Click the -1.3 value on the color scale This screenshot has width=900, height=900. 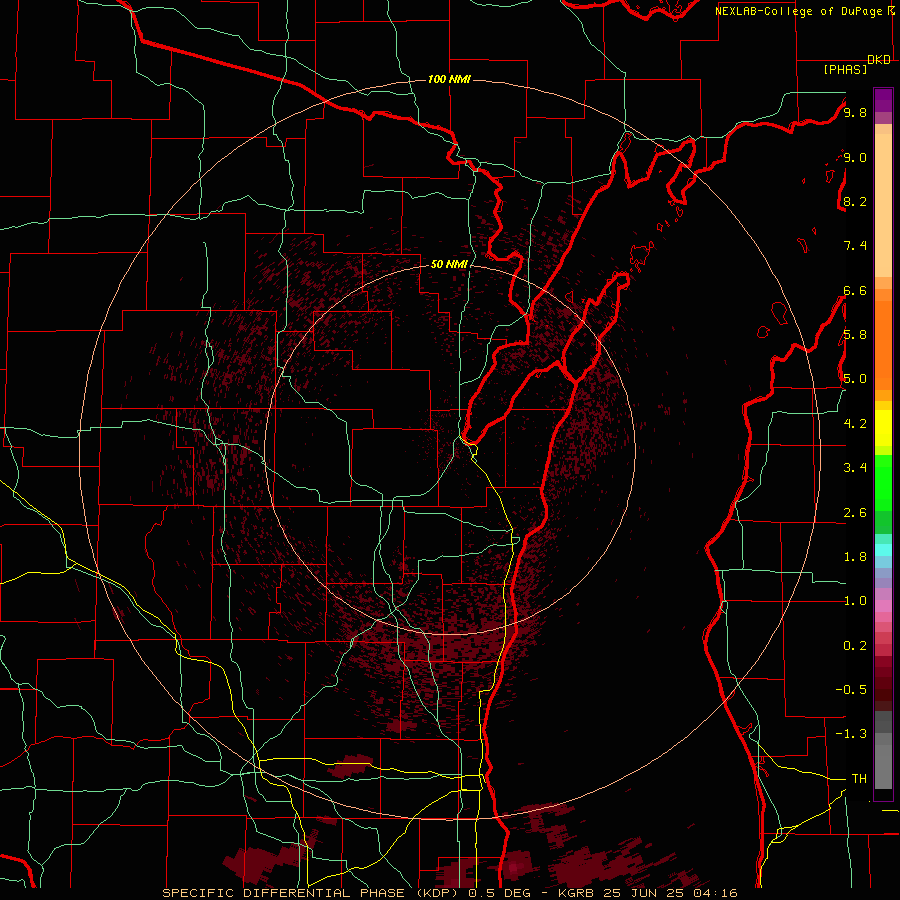coord(851,734)
